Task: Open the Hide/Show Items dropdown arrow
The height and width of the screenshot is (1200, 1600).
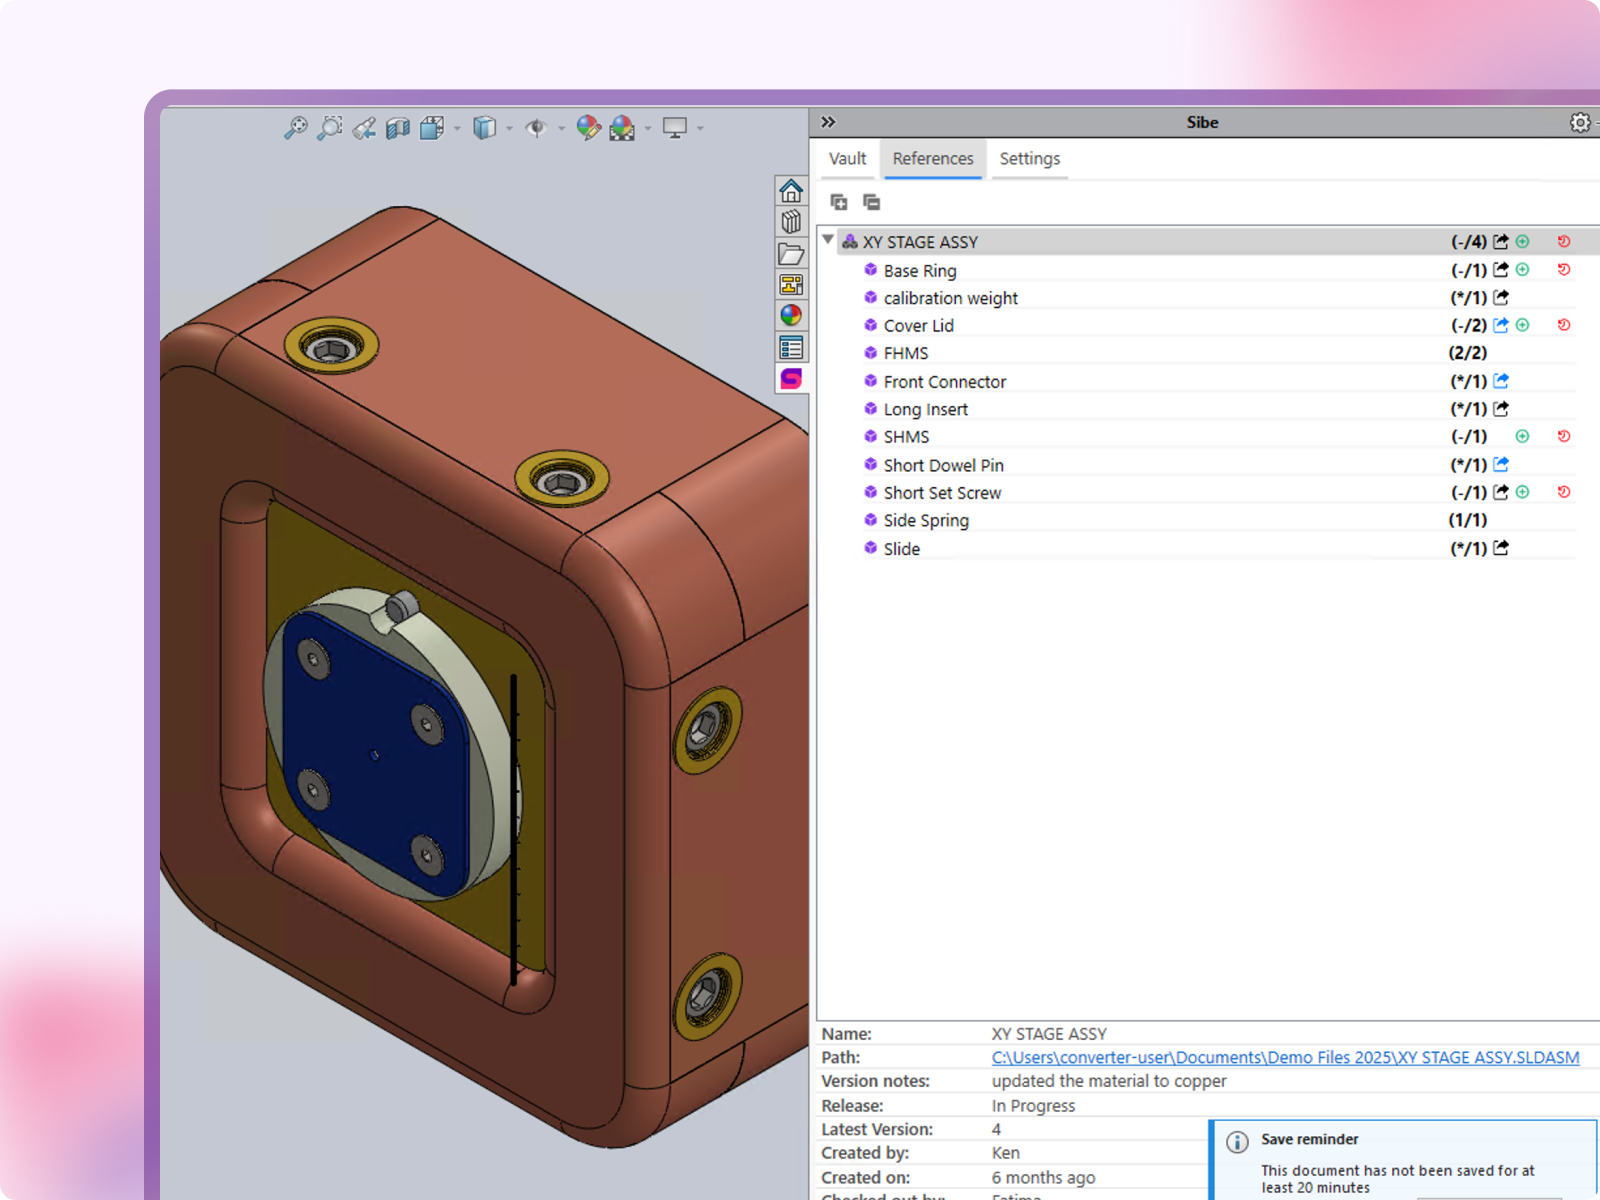Action: click(561, 129)
